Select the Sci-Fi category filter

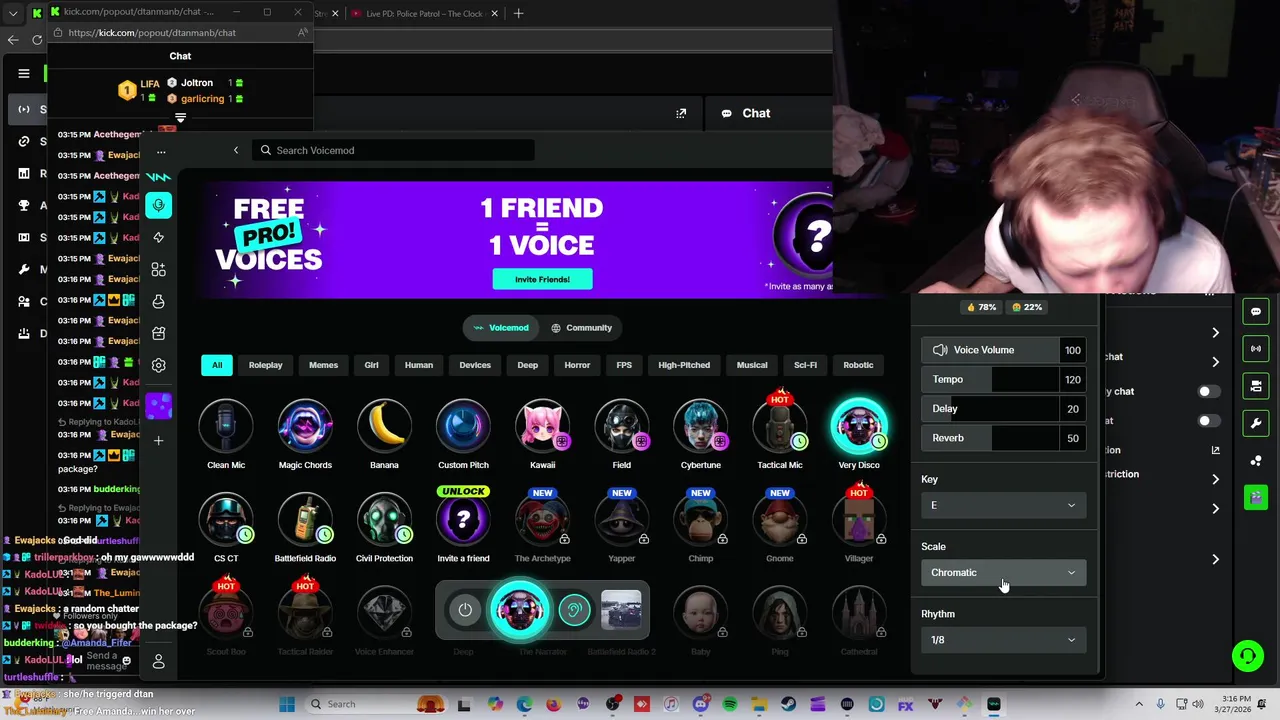click(x=805, y=365)
